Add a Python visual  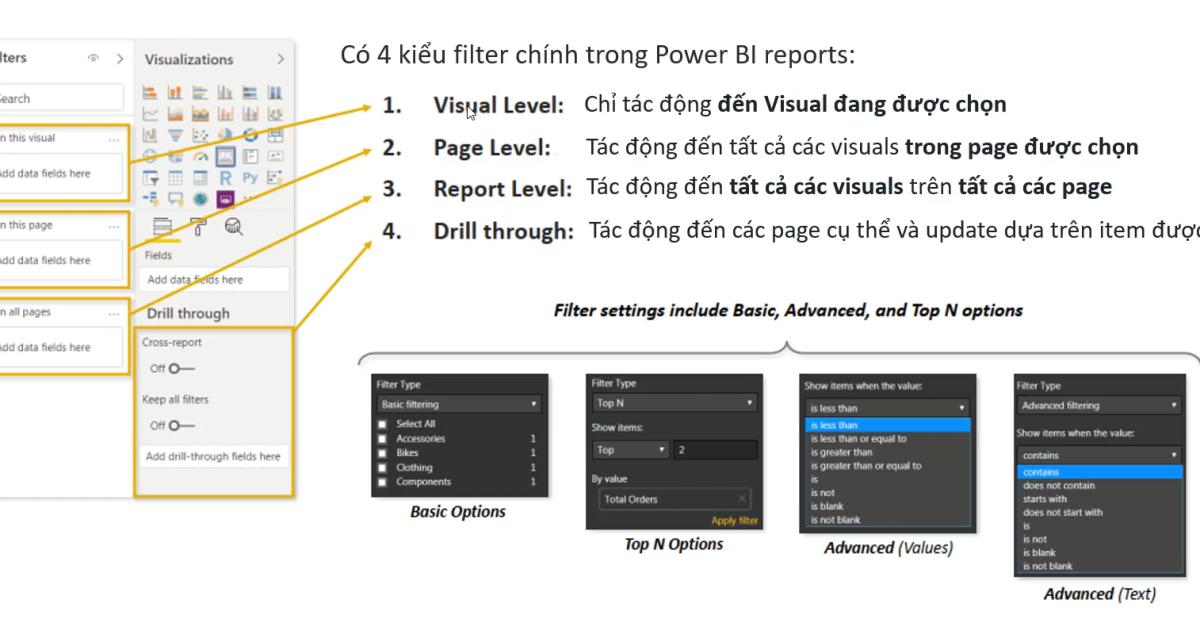pos(250,177)
